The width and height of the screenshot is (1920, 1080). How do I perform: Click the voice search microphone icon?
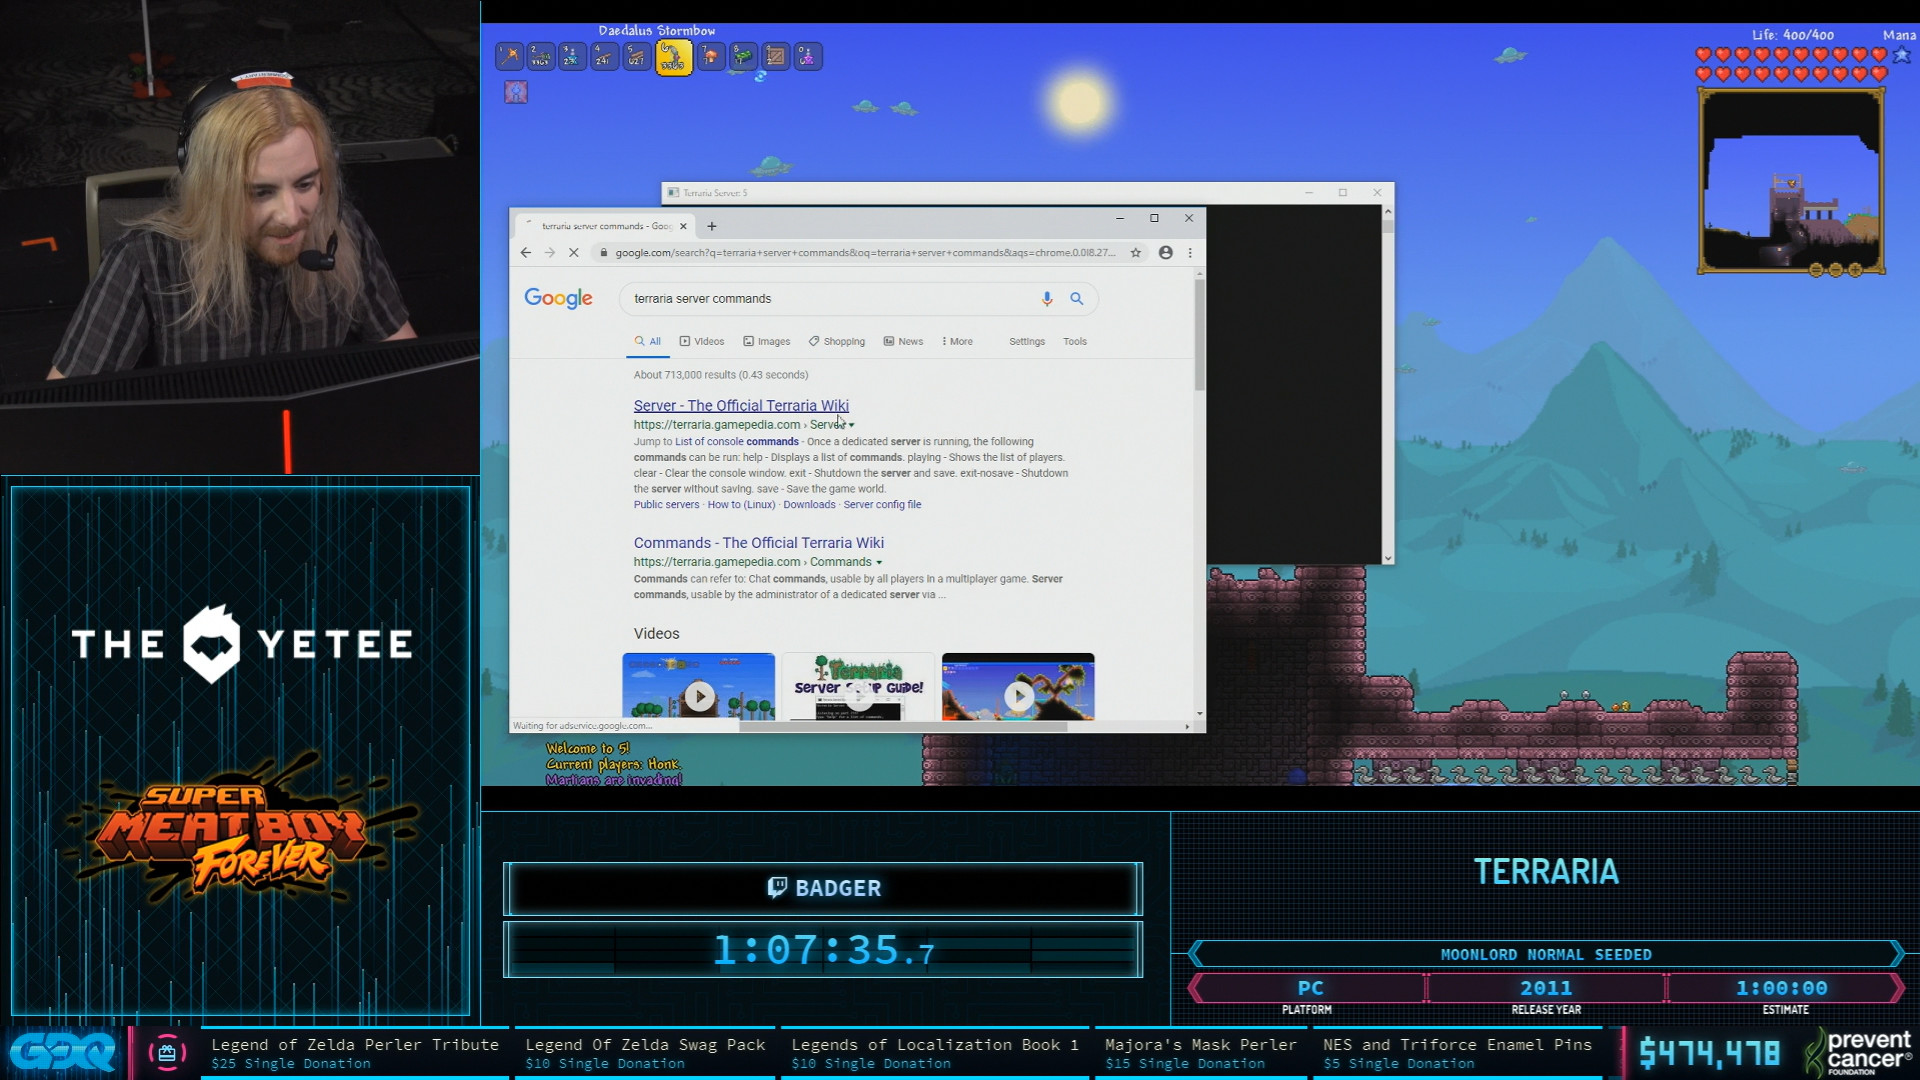point(1046,298)
